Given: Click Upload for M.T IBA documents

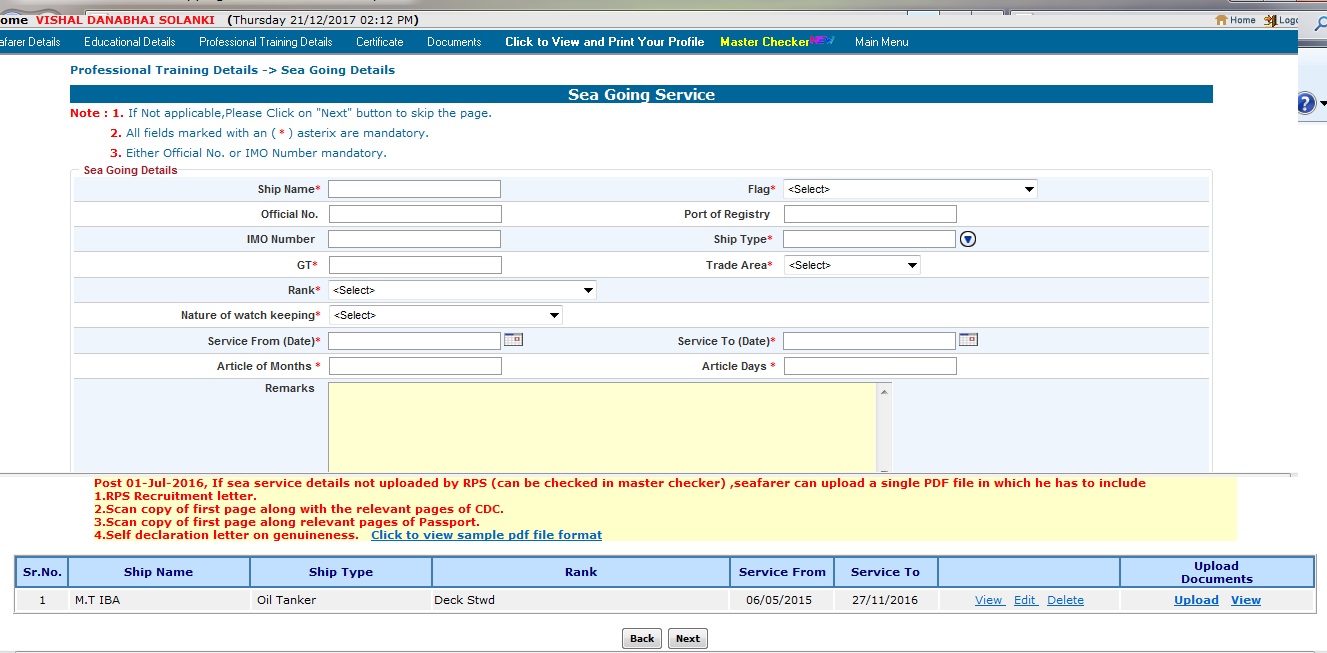Looking at the screenshot, I should point(1196,600).
